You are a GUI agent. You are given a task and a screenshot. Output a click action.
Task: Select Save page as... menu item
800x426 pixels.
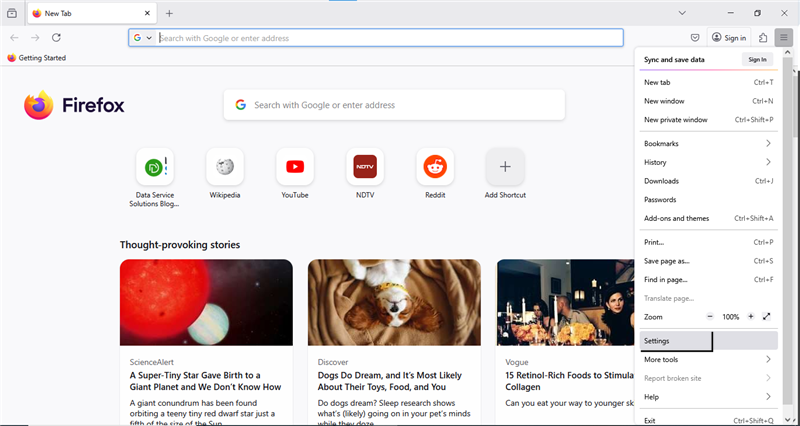(709, 261)
